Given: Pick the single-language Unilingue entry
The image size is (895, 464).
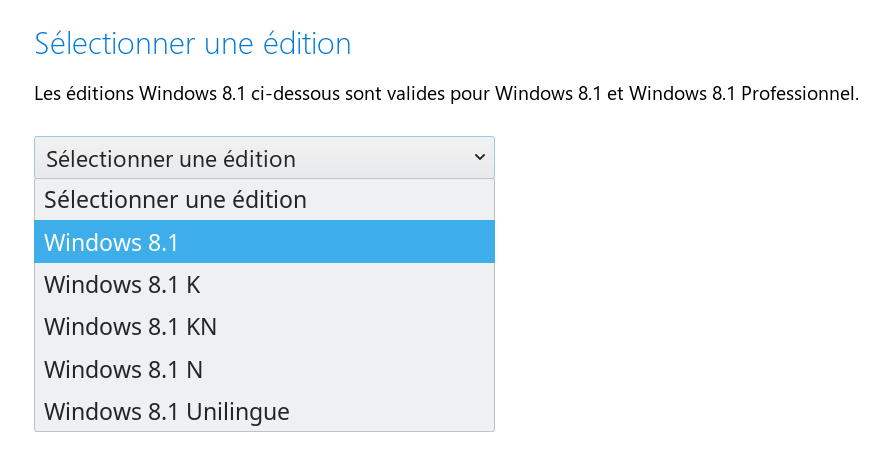Looking at the screenshot, I should point(264,410).
